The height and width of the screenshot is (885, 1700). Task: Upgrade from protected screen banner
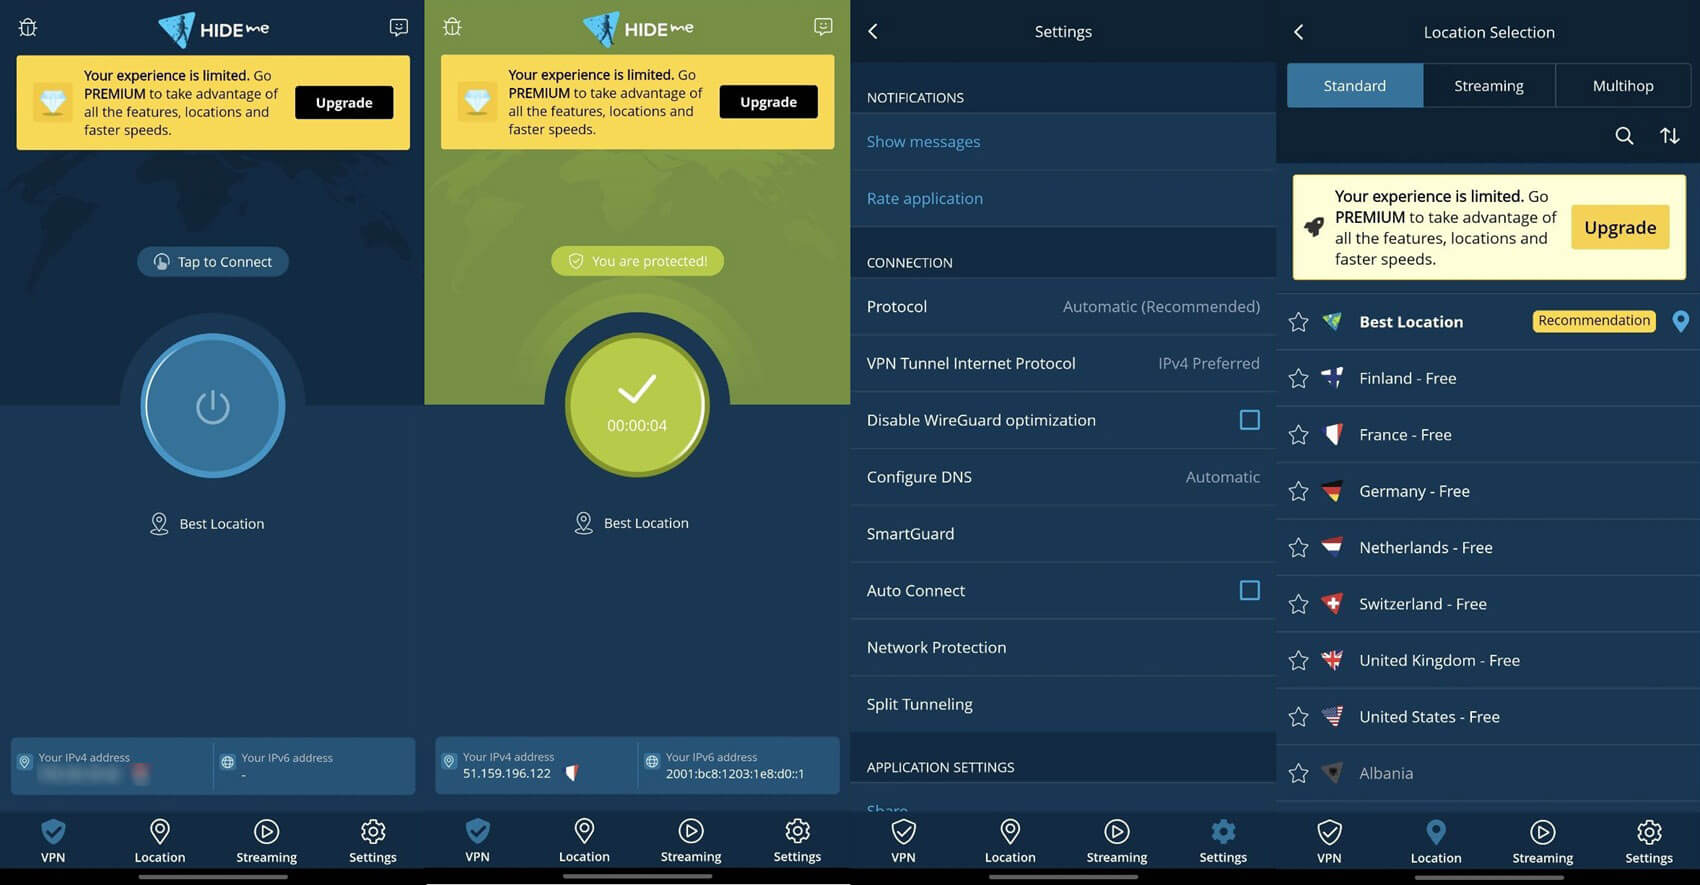768,102
